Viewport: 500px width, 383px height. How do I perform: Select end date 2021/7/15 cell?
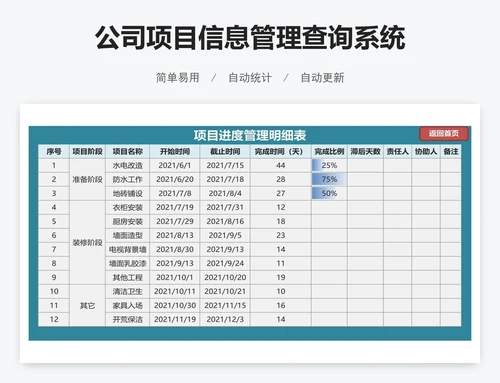225,165
